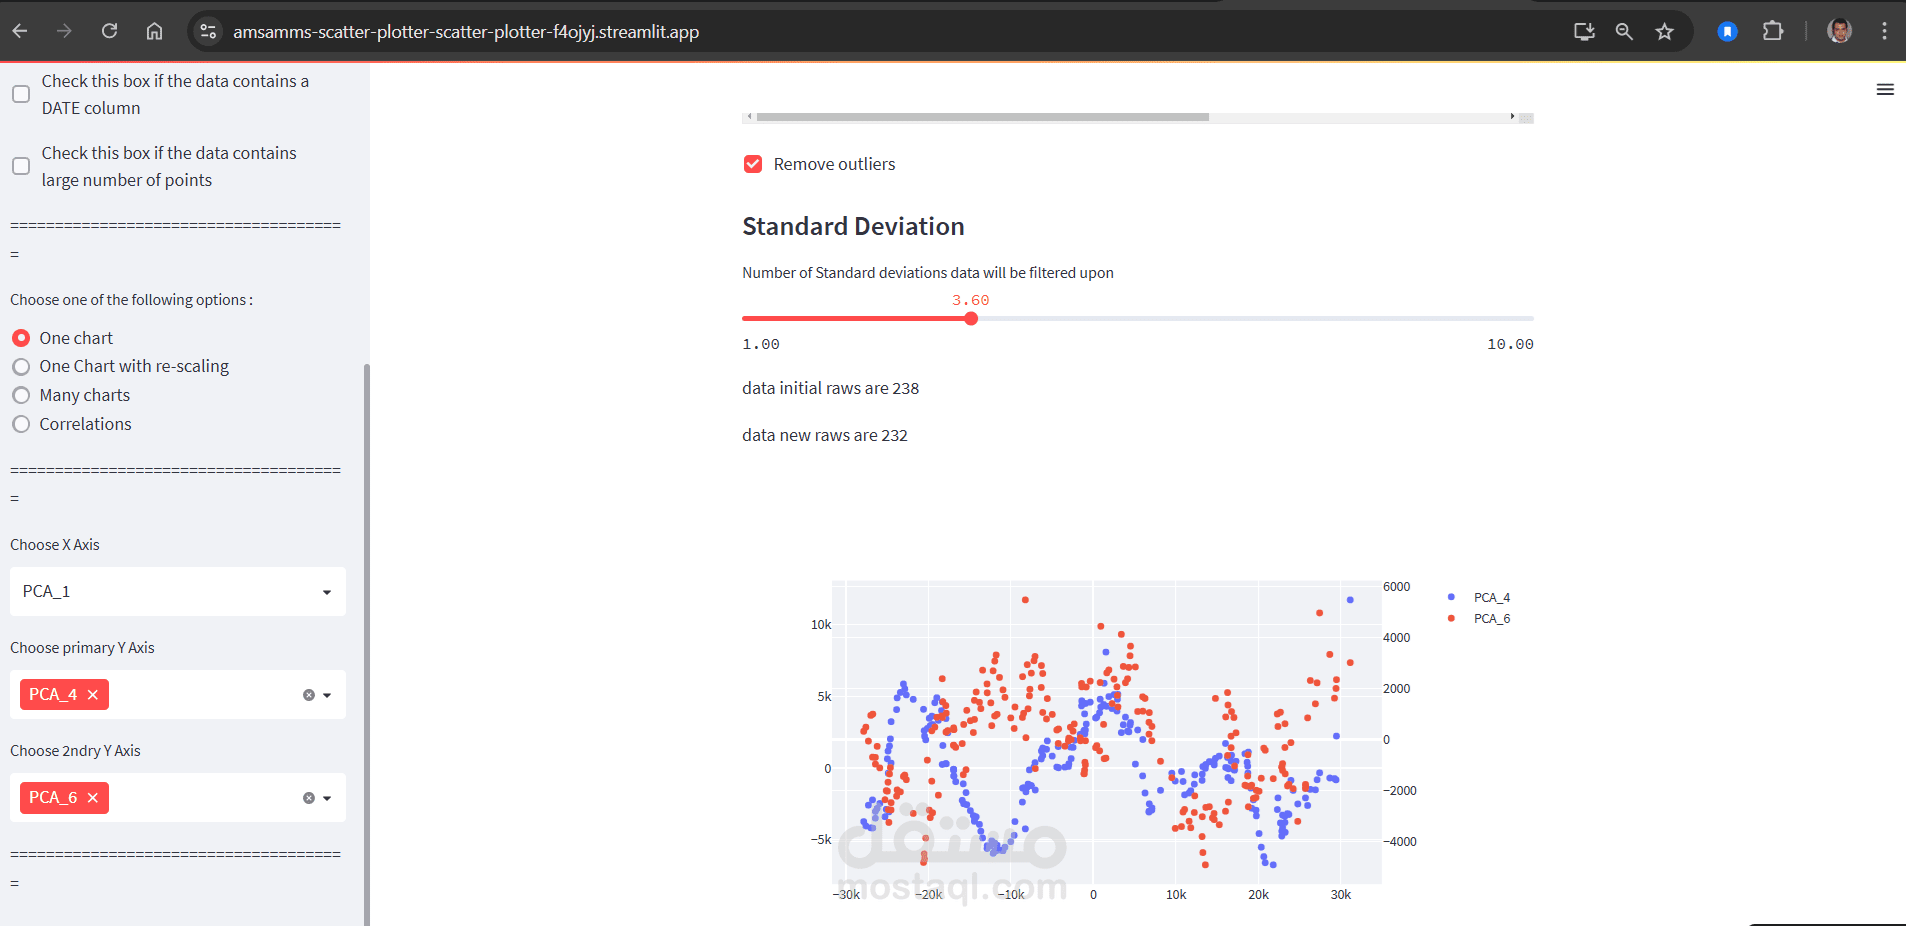Open the Streamlit hamburger menu
This screenshot has width=1906, height=926.
1886,90
